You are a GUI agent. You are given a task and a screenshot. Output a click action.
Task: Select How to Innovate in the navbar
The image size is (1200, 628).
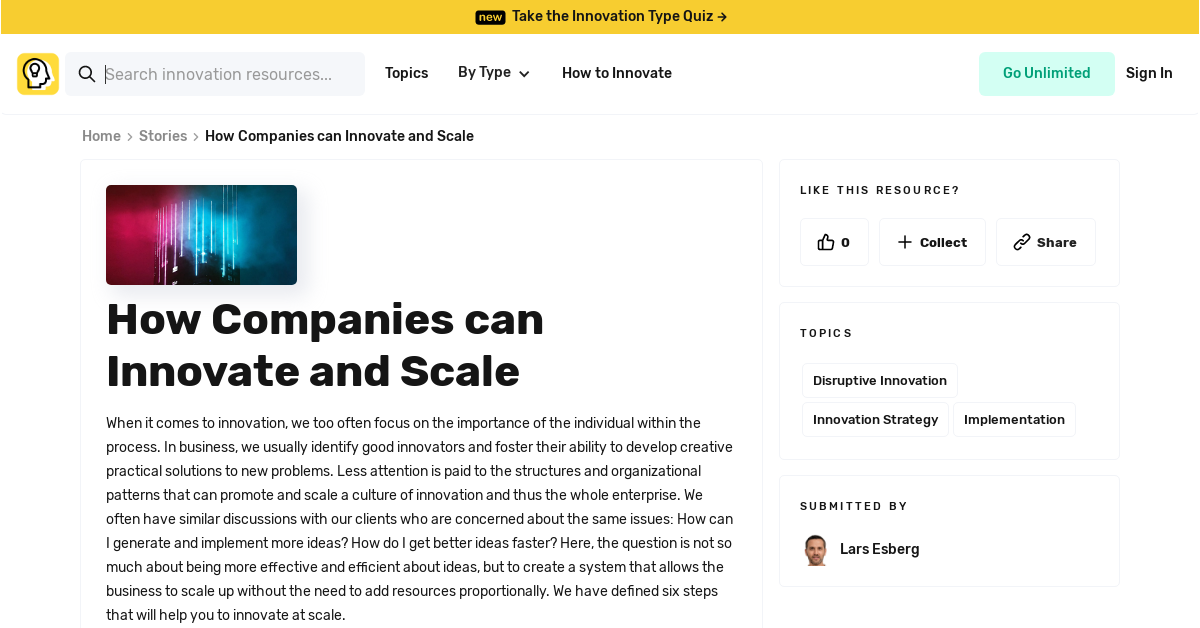tap(616, 73)
